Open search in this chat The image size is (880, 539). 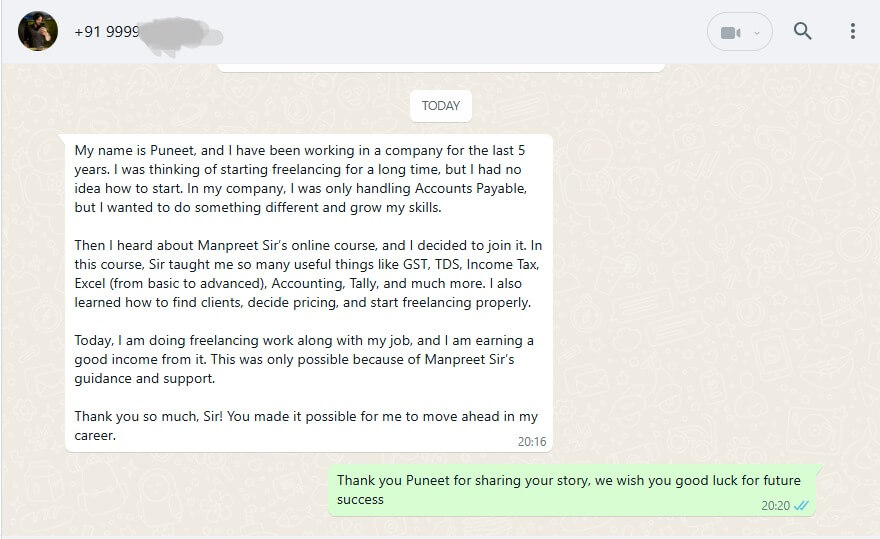(802, 32)
